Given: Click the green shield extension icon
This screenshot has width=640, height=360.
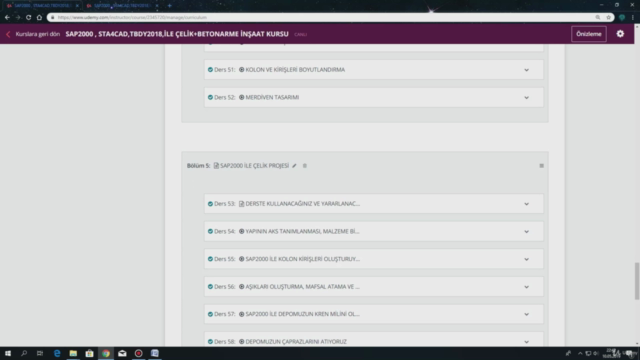Looking at the screenshot, I should click(622, 18).
